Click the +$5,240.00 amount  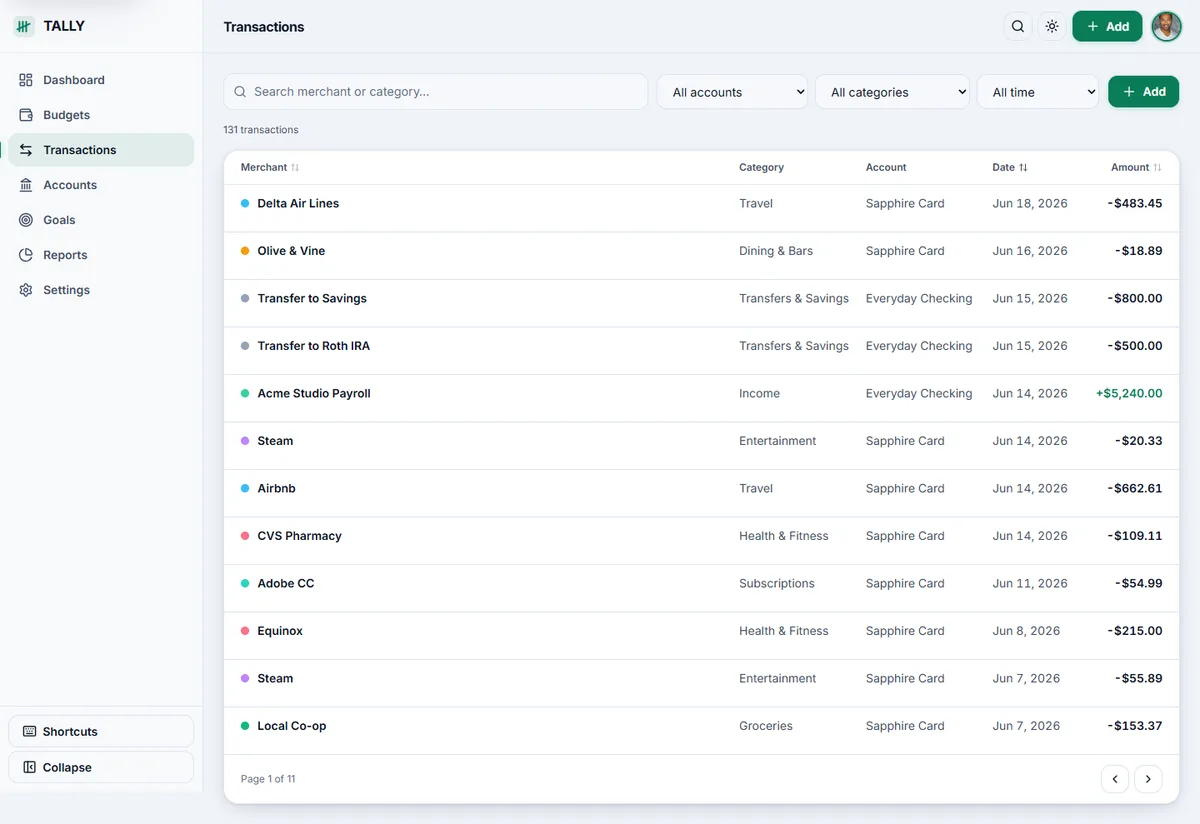click(1129, 393)
